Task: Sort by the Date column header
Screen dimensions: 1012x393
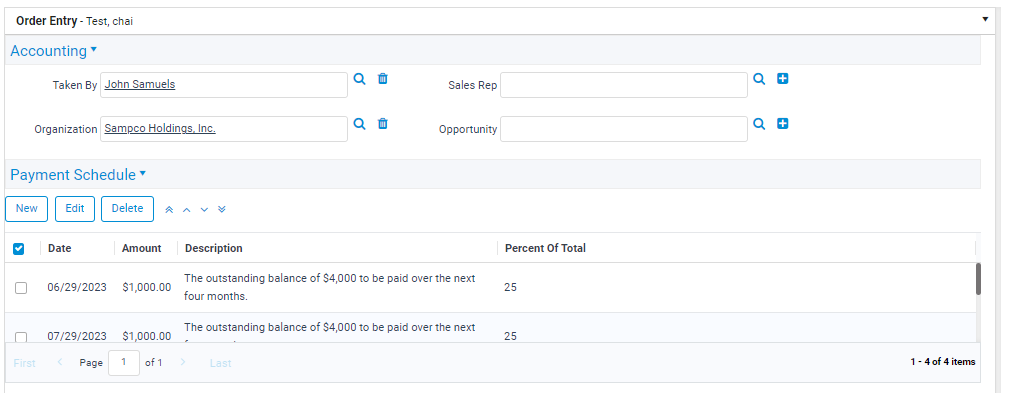Action: [59, 248]
